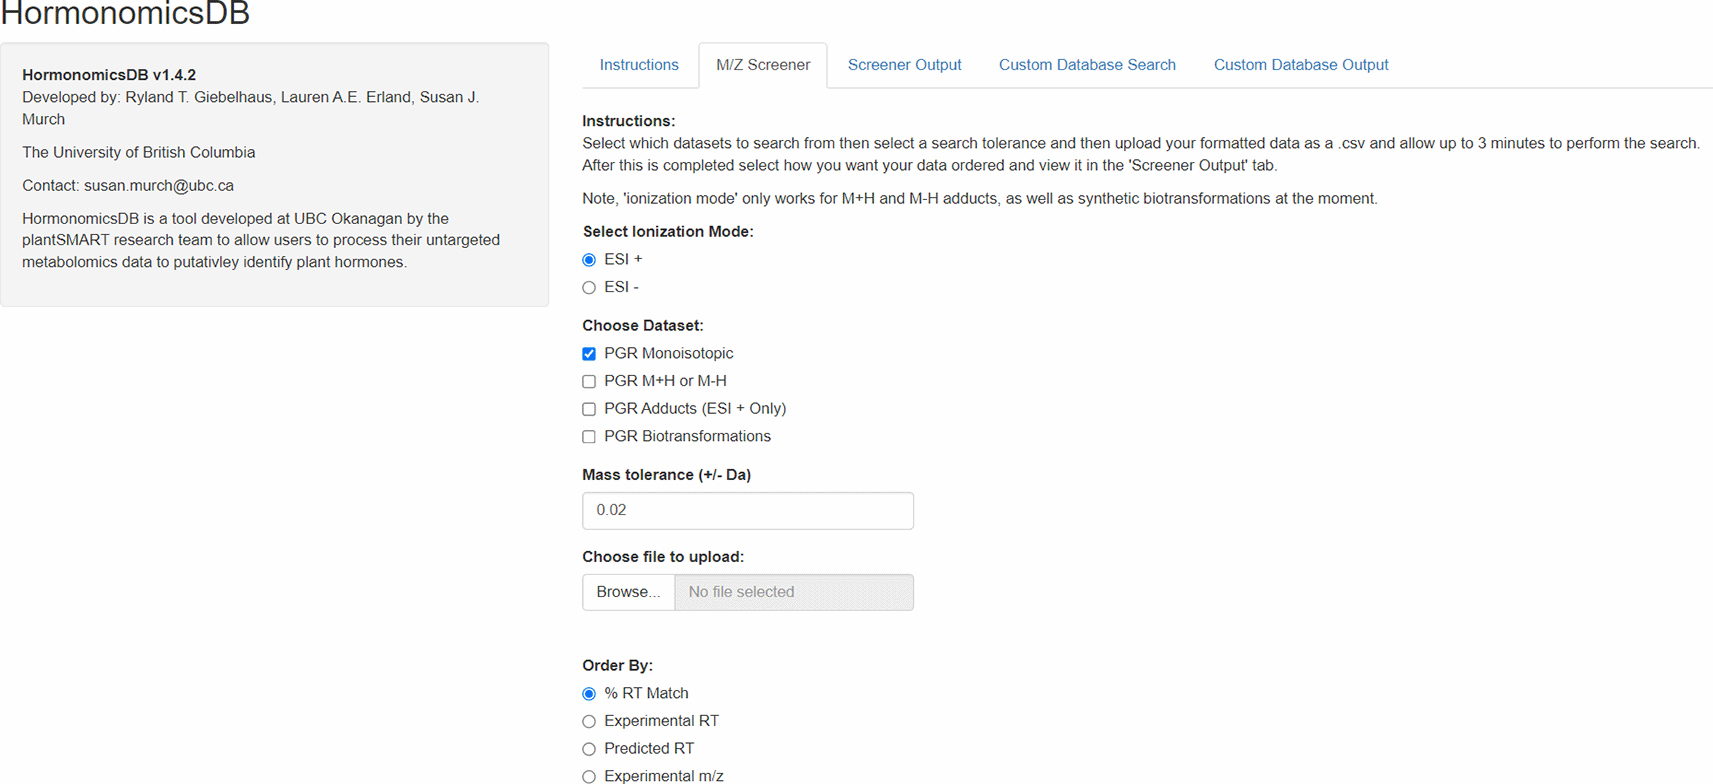View the Custom Database Output tab
The height and width of the screenshot is (784, 1713).
tap(1300, 65)
